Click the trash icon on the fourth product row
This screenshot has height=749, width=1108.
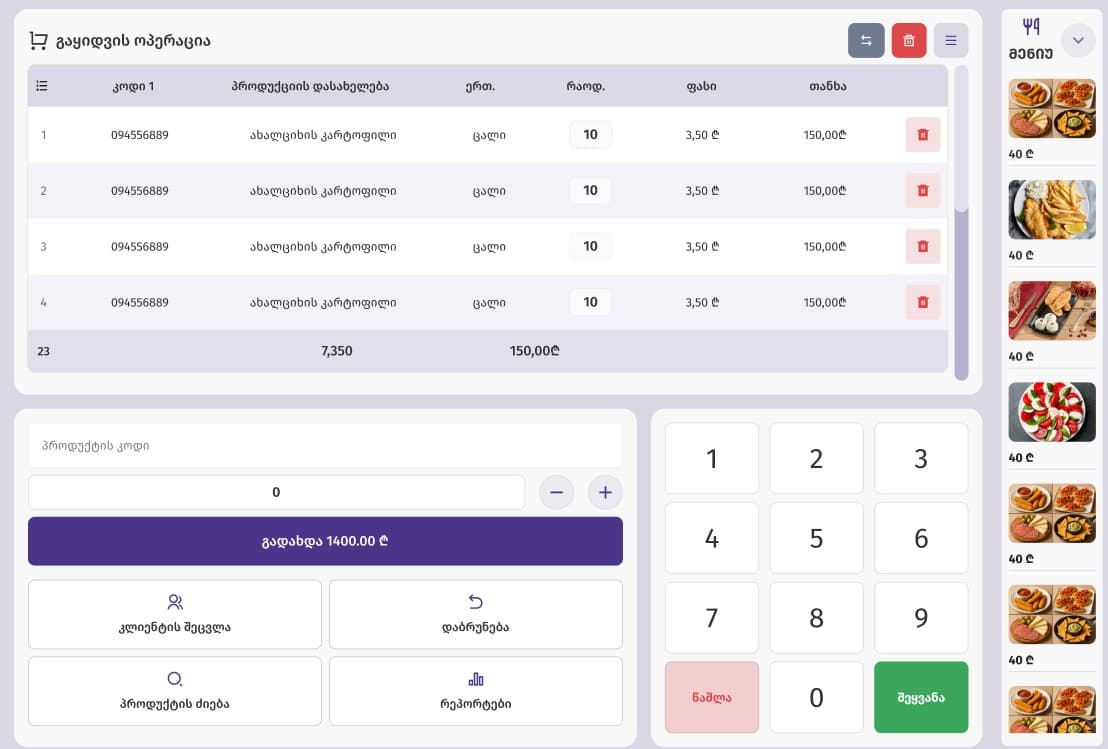tap(922, 301)
